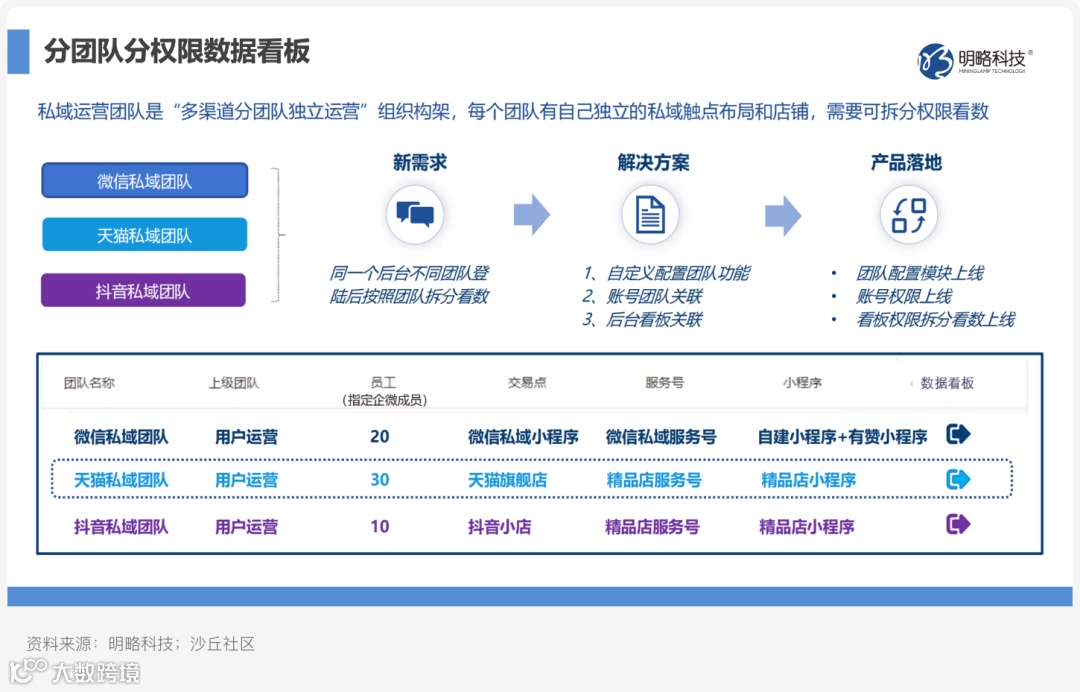Image resolution: width=1080 pixels, height=692 pixels.
Task: Click 用户运营 in the 微信私域团队 row
Action: (x=247, y=437)
